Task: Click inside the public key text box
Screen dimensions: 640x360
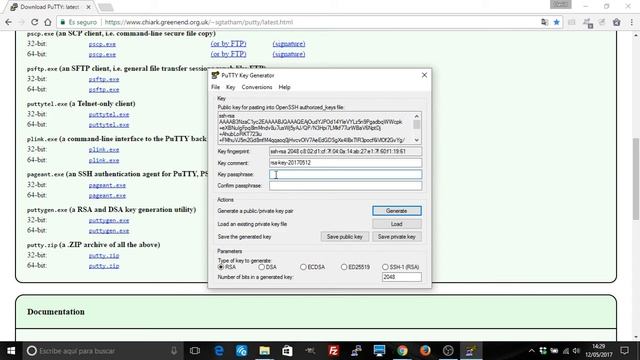Action: [x=315, y=128]
